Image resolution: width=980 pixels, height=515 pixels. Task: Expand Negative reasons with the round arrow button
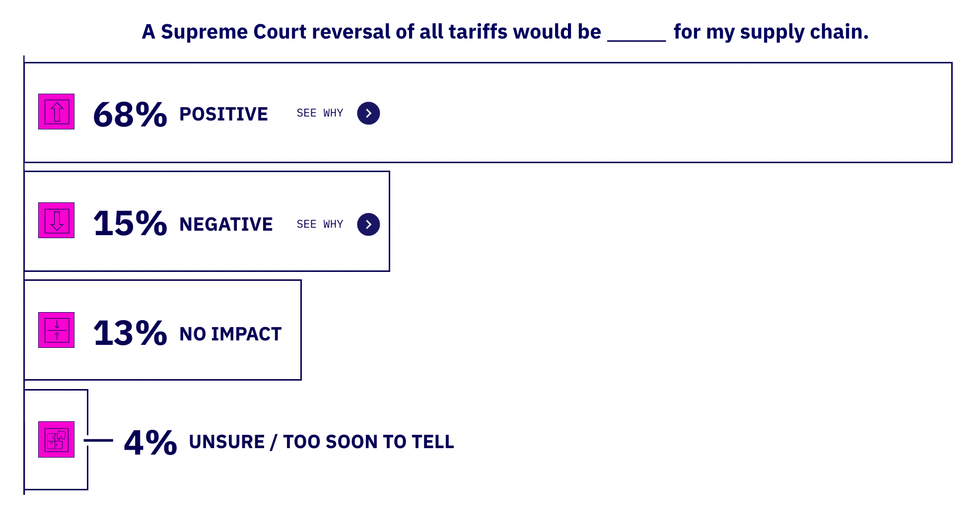click(x=368, y=224)
